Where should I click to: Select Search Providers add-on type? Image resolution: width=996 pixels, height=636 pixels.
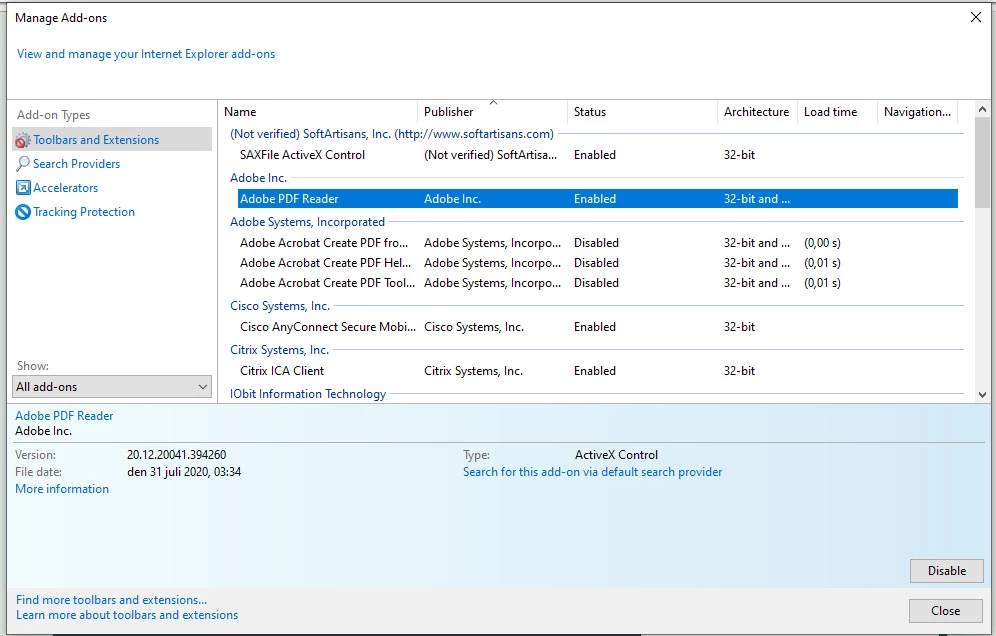pyautogui.click(x=76, y=164)
